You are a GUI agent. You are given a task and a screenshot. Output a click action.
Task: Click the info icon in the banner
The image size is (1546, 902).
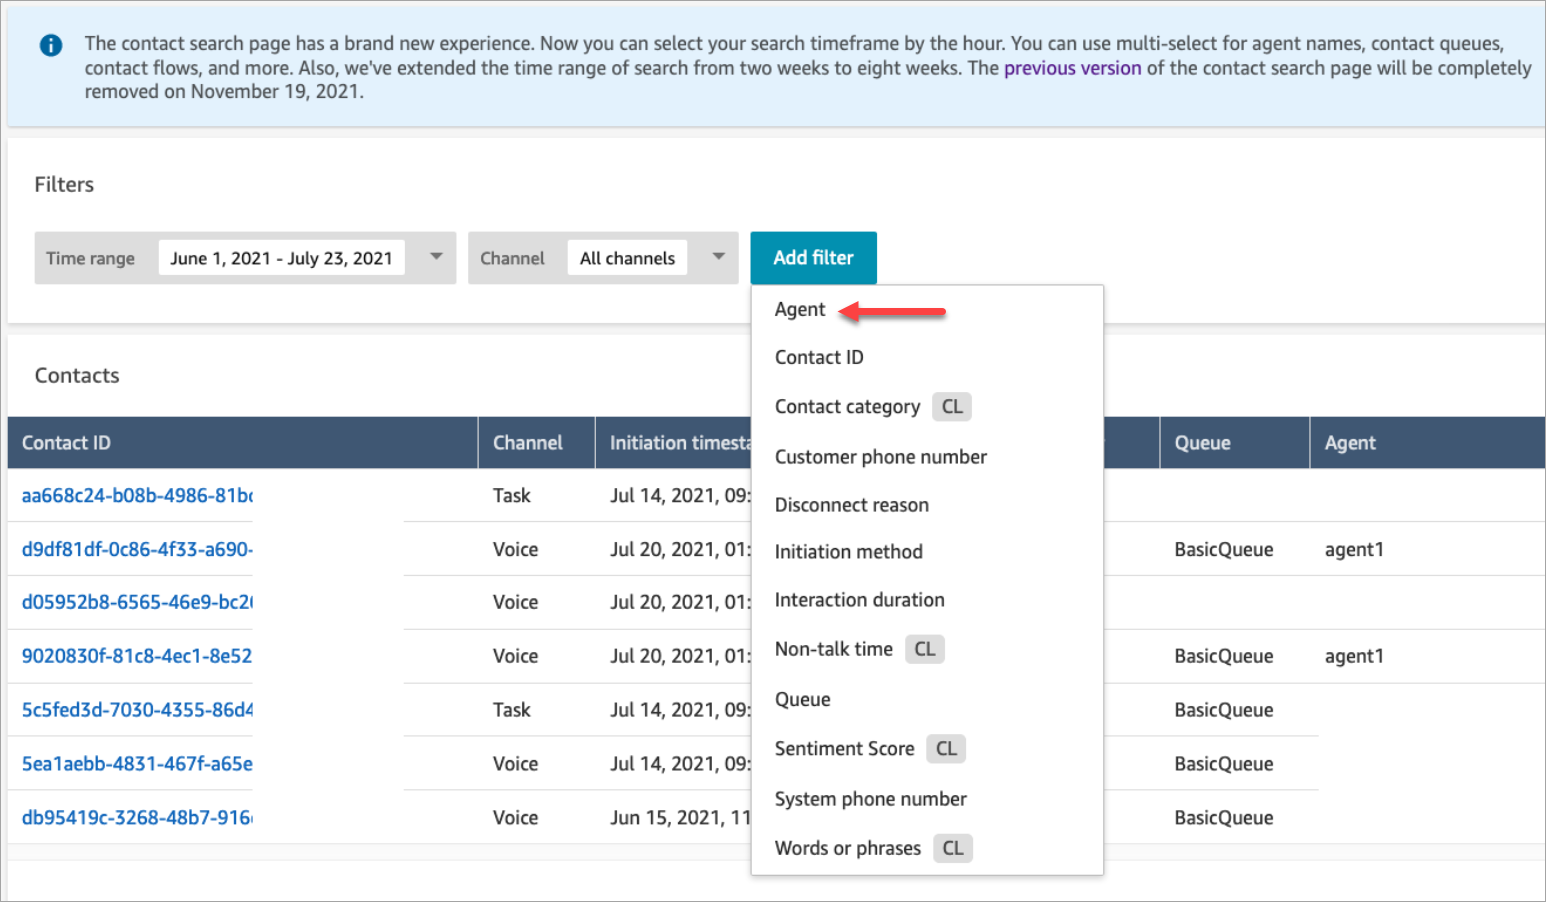pyautogui.click(x=50, y=44)
